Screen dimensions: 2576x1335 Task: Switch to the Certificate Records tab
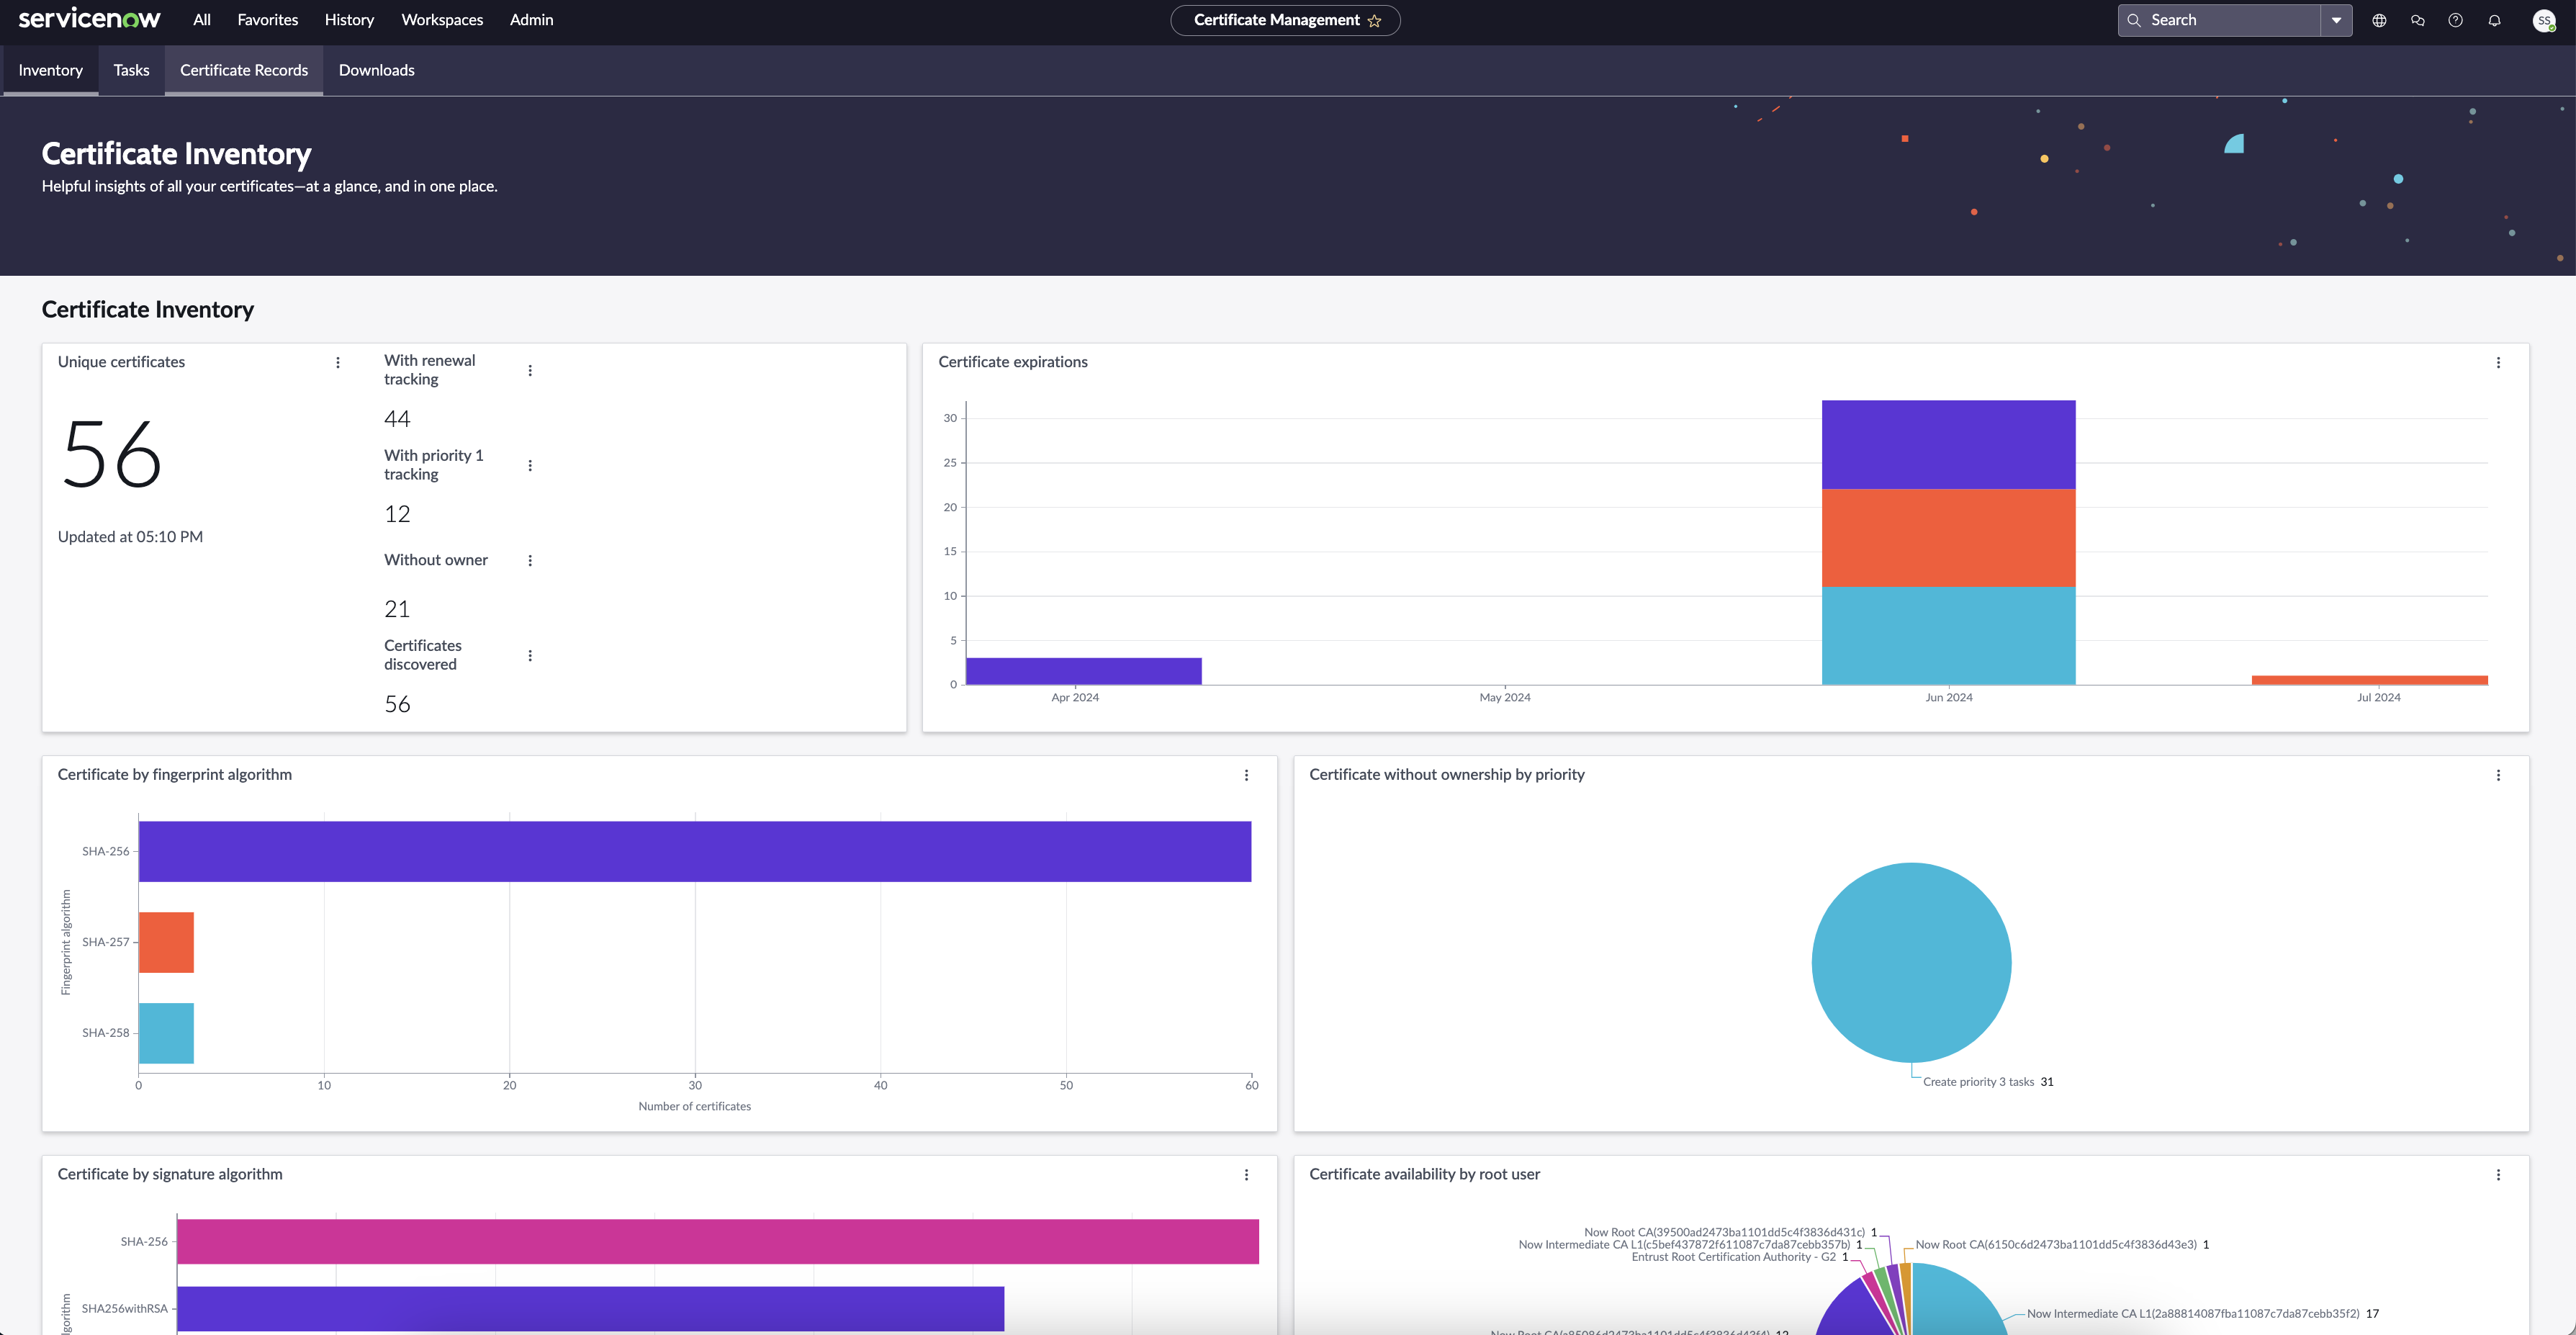pyautogui.click(x=244, y=70)
